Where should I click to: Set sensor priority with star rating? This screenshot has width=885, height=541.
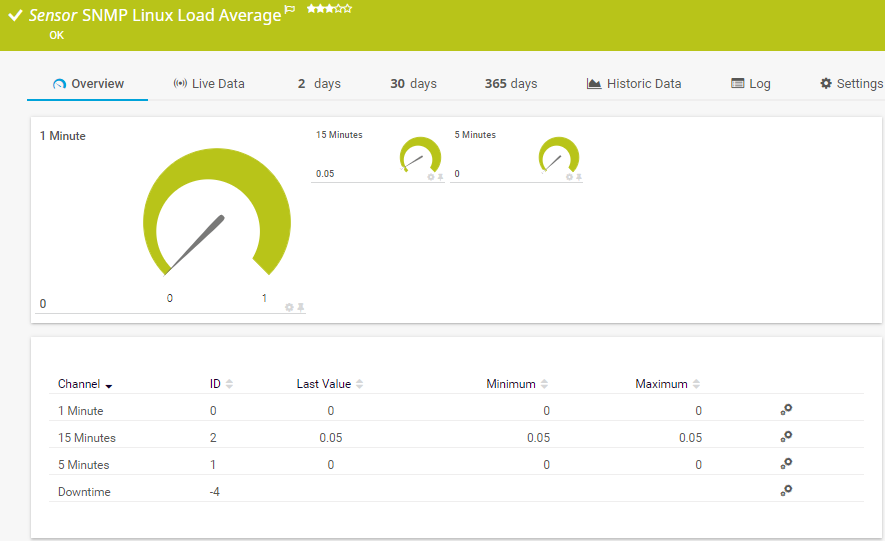[329, 8]
